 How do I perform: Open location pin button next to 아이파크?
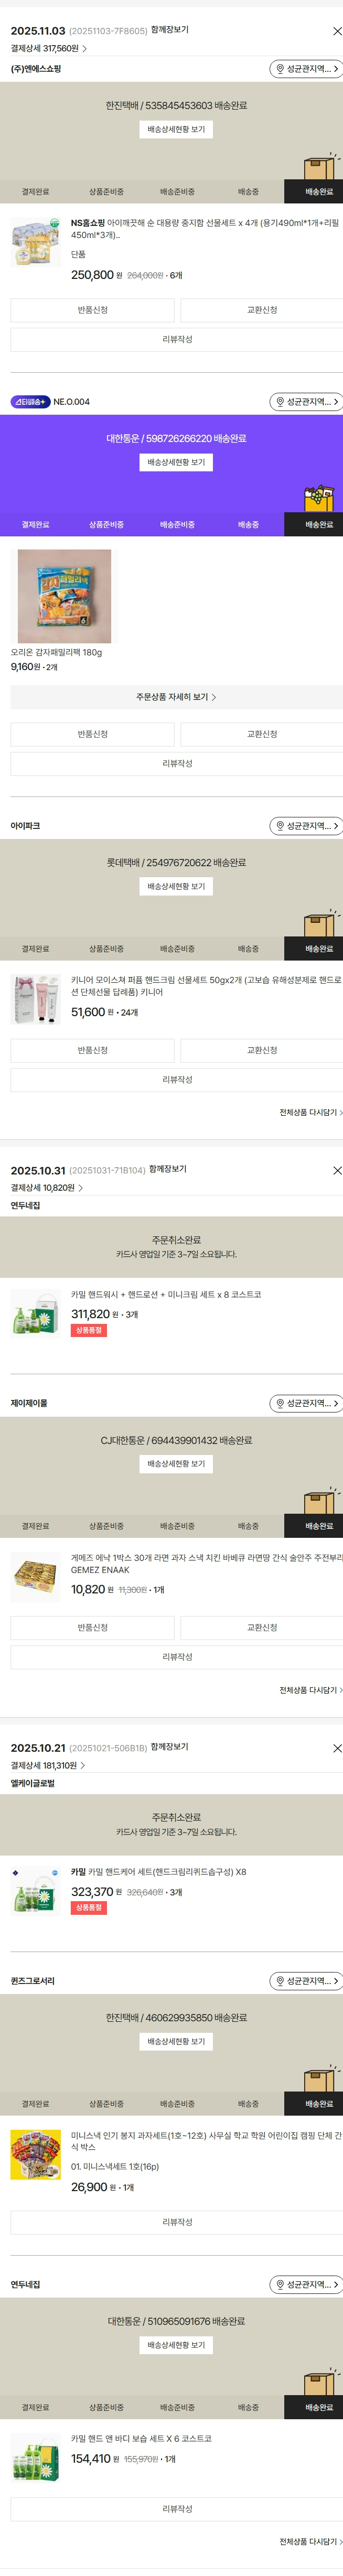(305, 826)
